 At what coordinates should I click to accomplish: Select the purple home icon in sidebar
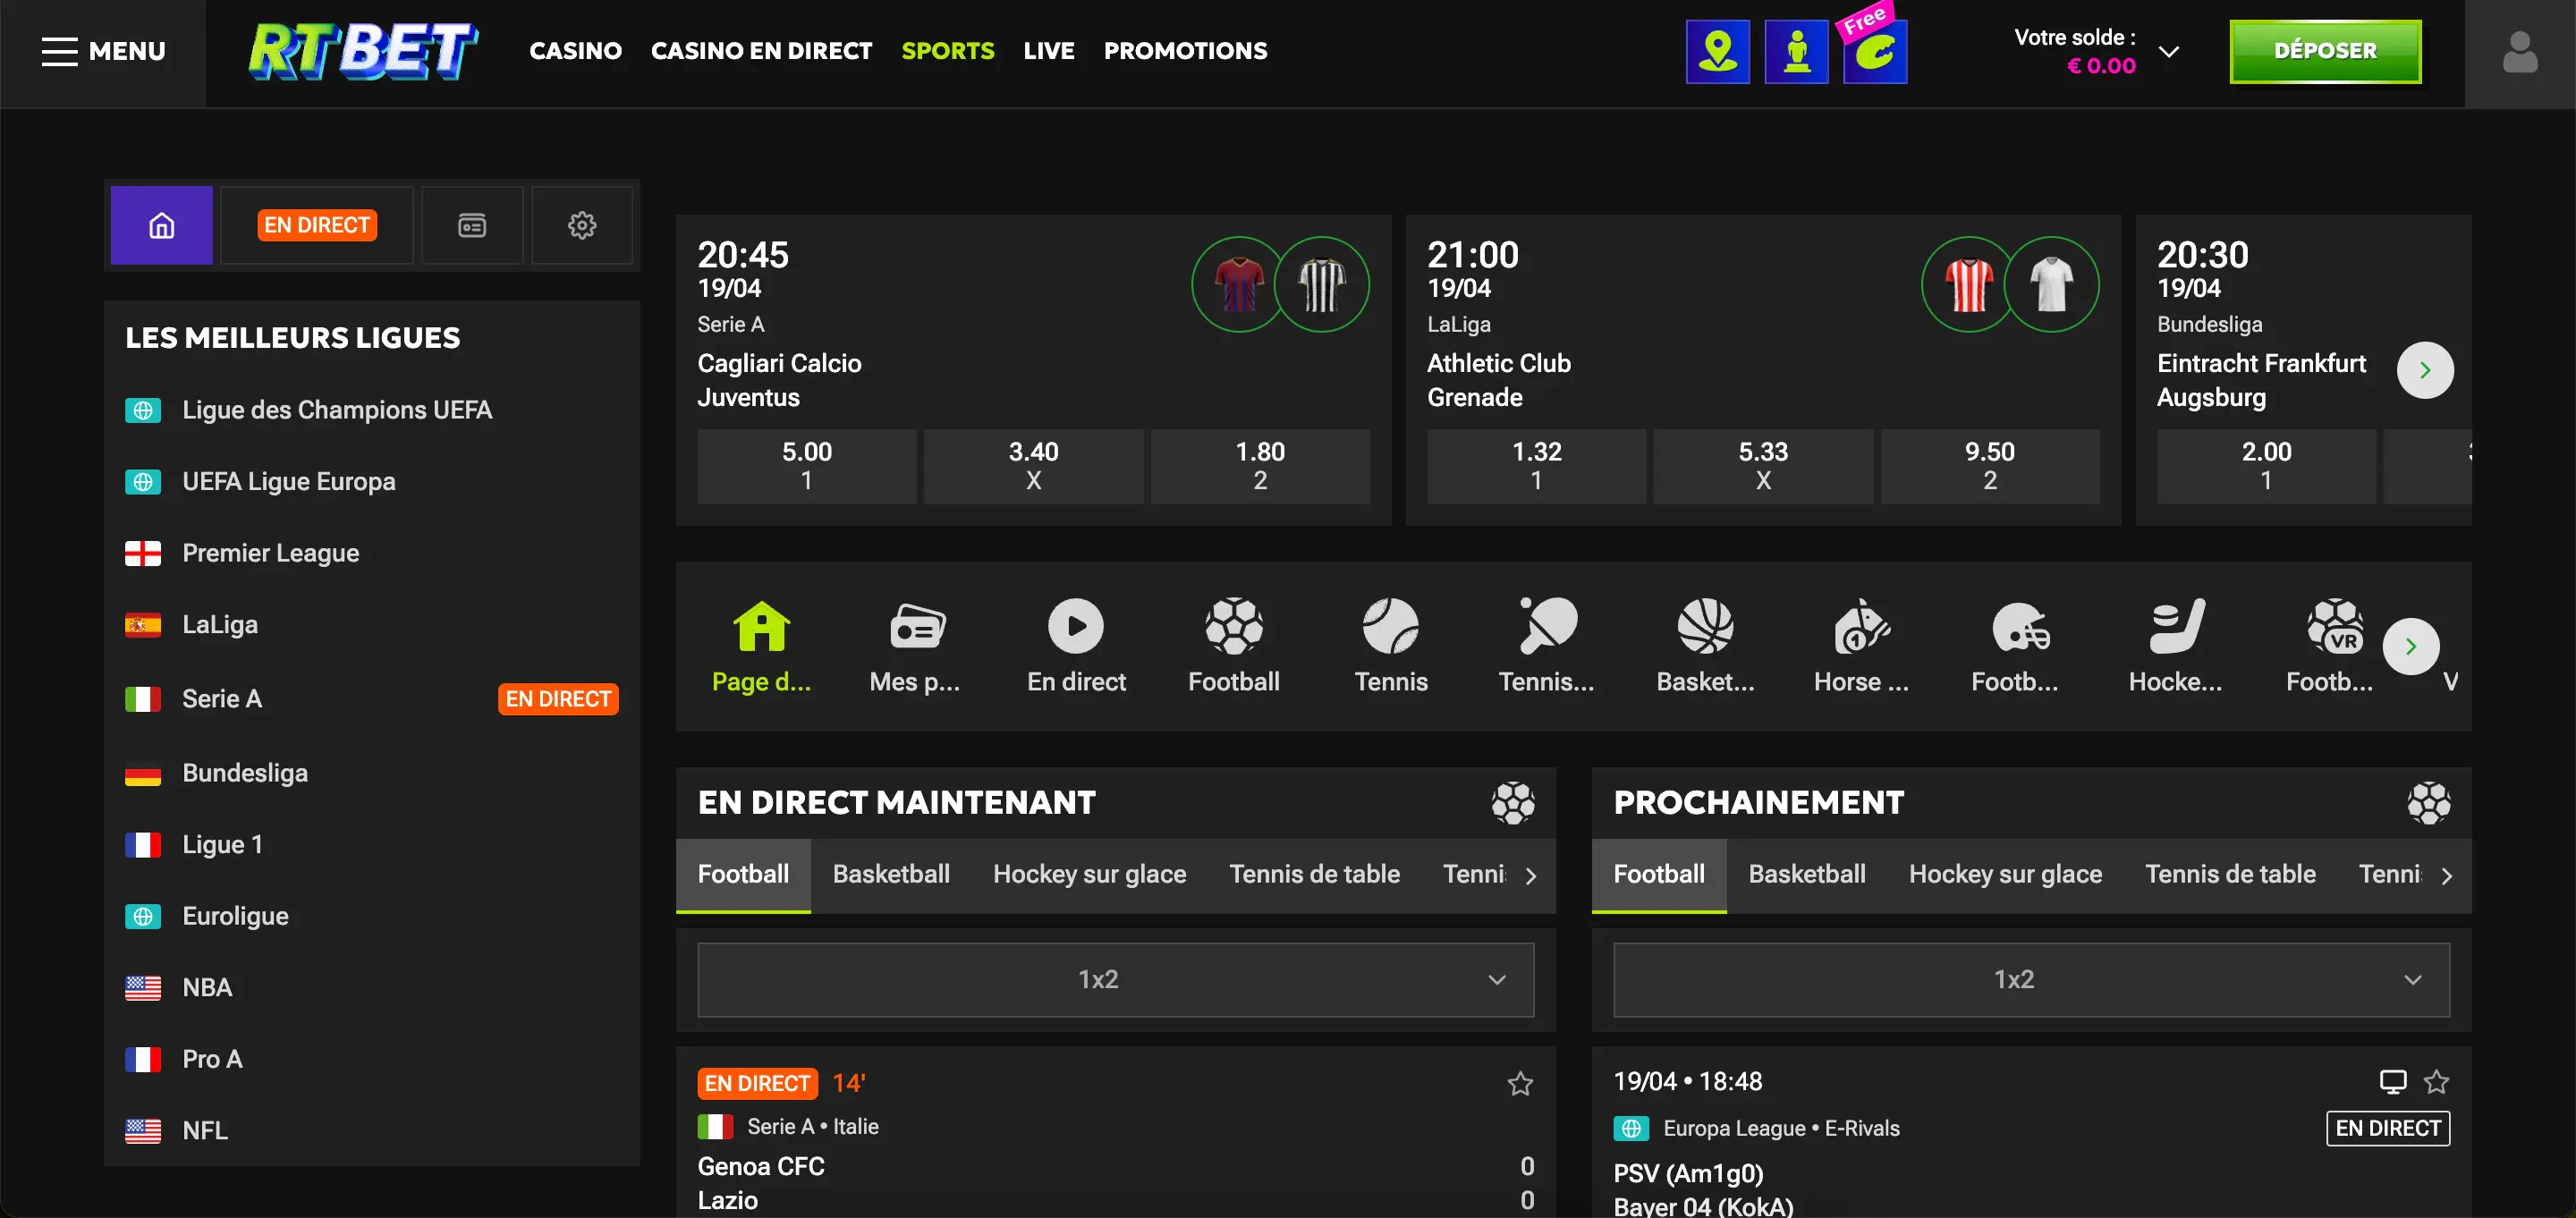click(161, 226)
